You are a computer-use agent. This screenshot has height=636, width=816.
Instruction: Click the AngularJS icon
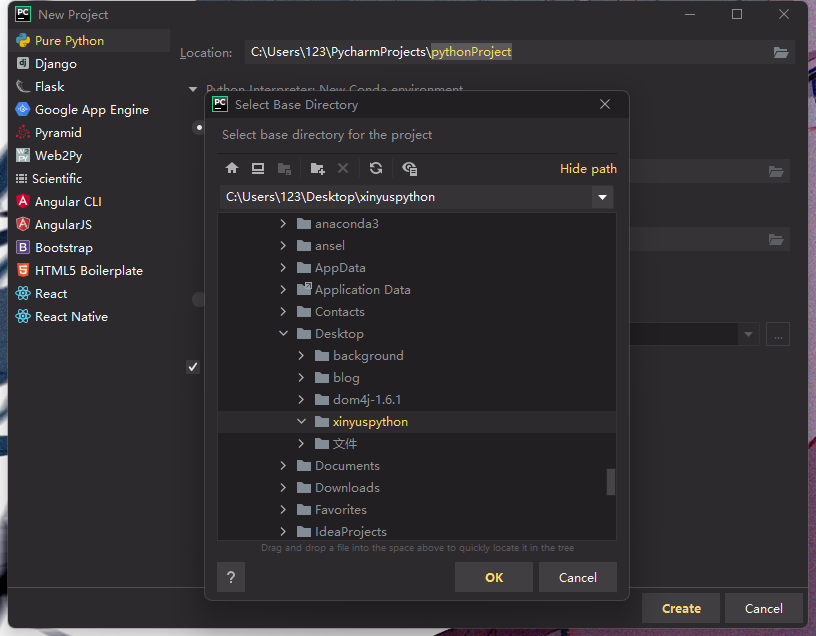[x=23, y=224]
